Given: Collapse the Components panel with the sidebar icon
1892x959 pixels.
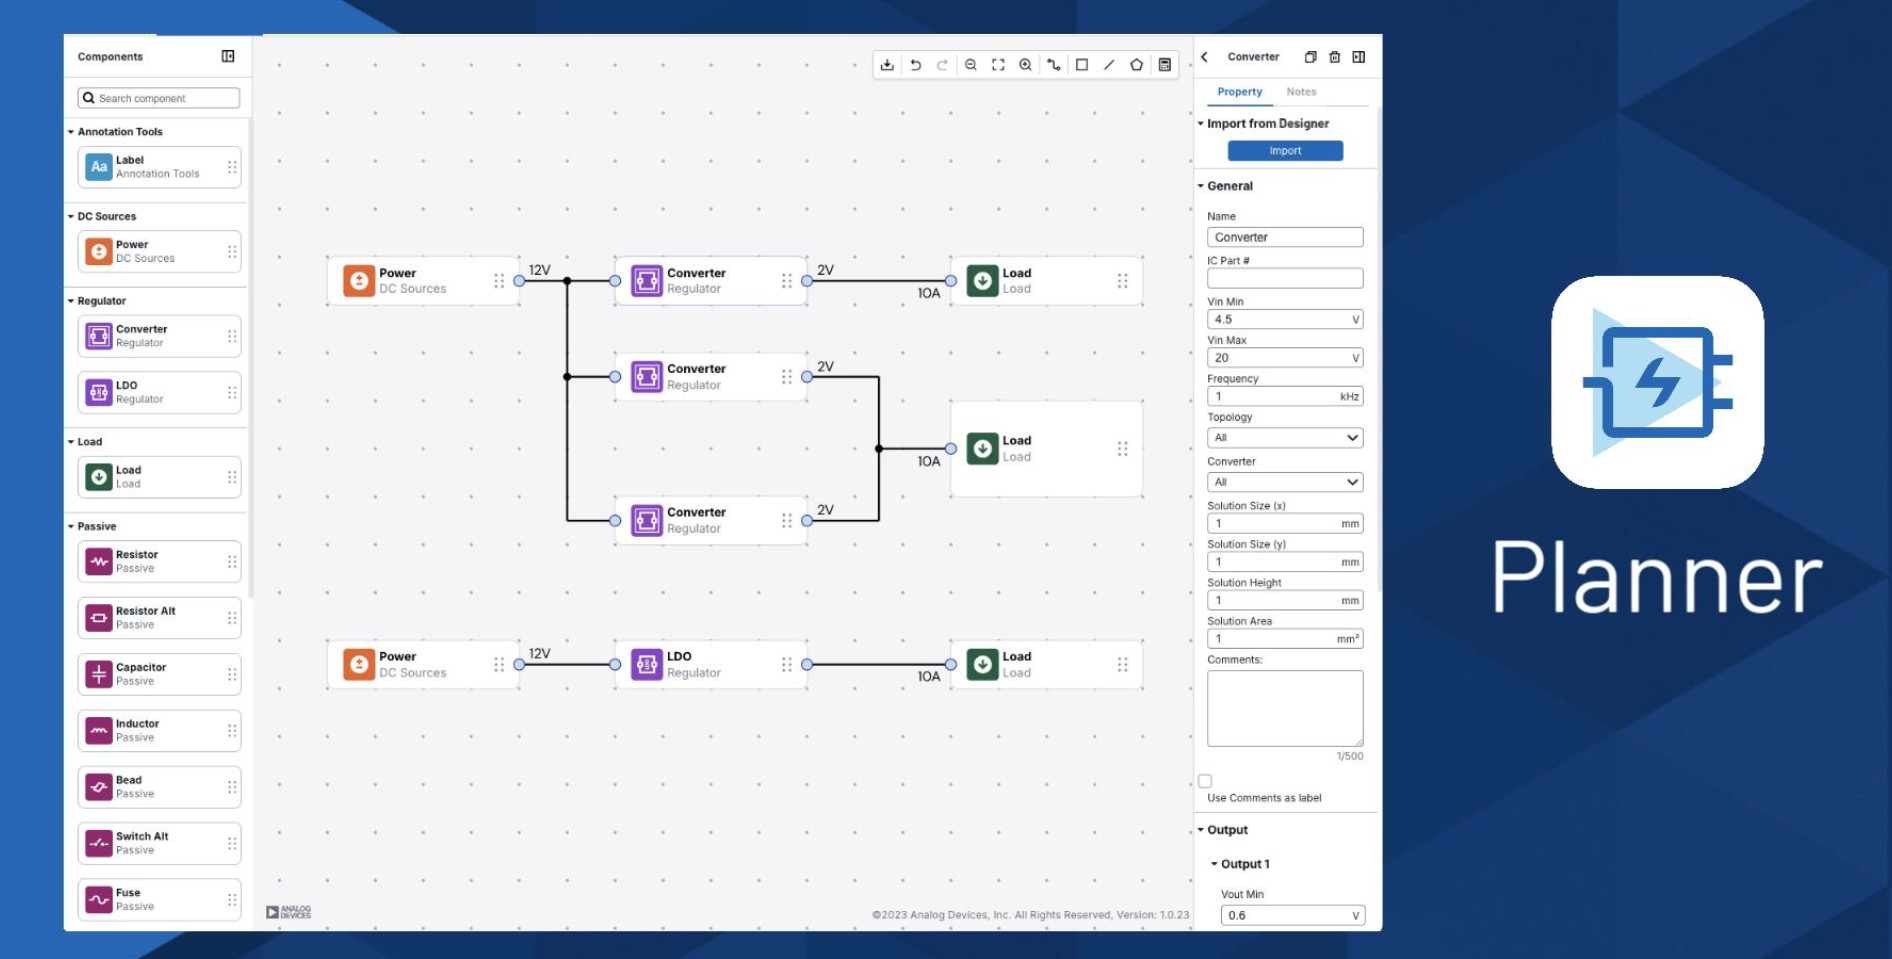Looking at the screenshot, I should pyautogui.click(x=228, y=56).
